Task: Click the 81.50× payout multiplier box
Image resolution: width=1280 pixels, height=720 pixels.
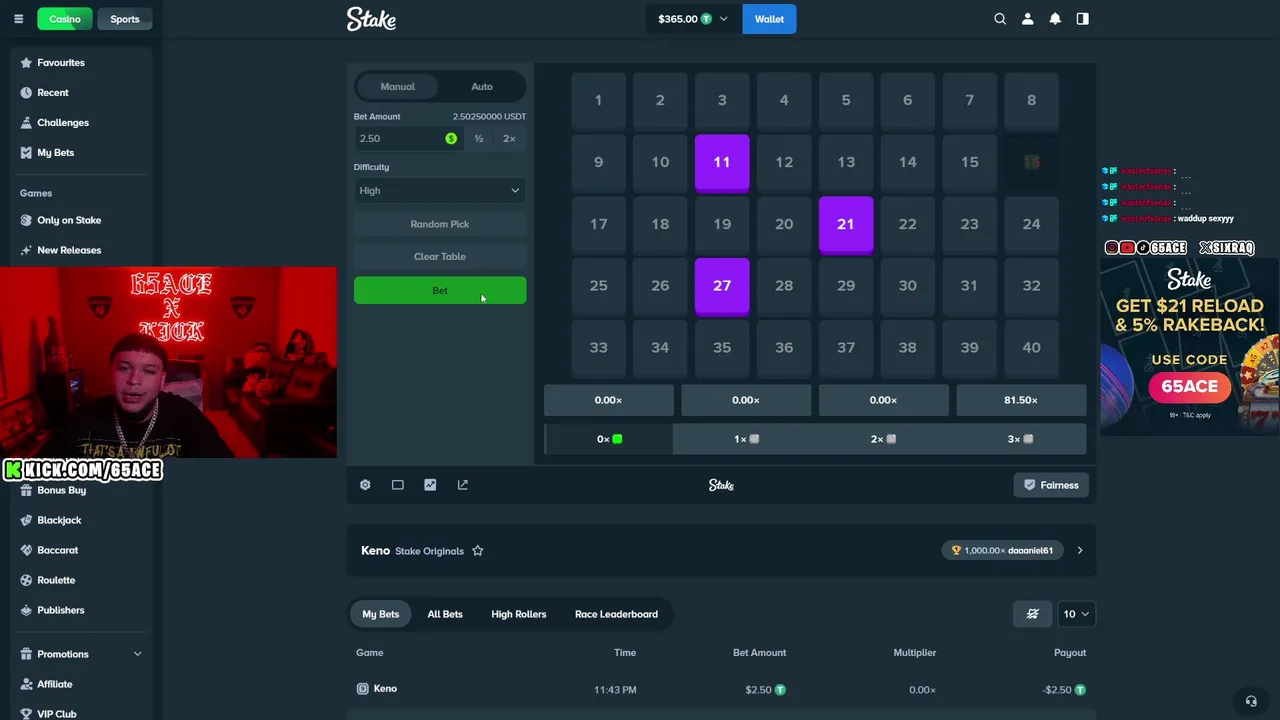Action: (x=1021, y=400)
